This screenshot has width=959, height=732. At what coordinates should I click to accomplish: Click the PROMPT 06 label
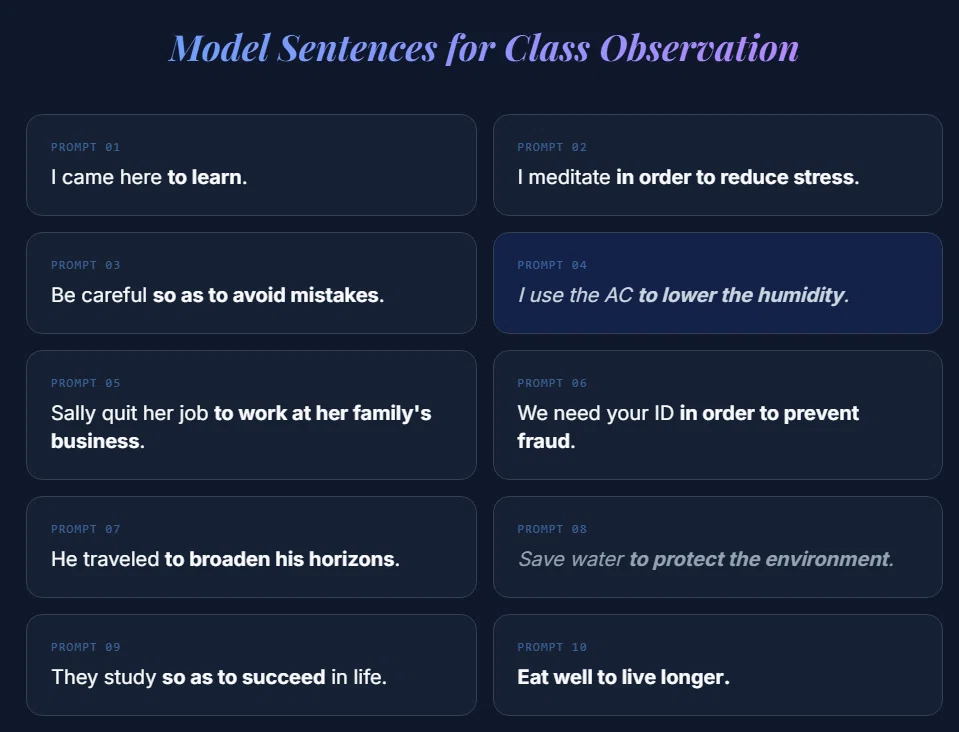point(552,383)
